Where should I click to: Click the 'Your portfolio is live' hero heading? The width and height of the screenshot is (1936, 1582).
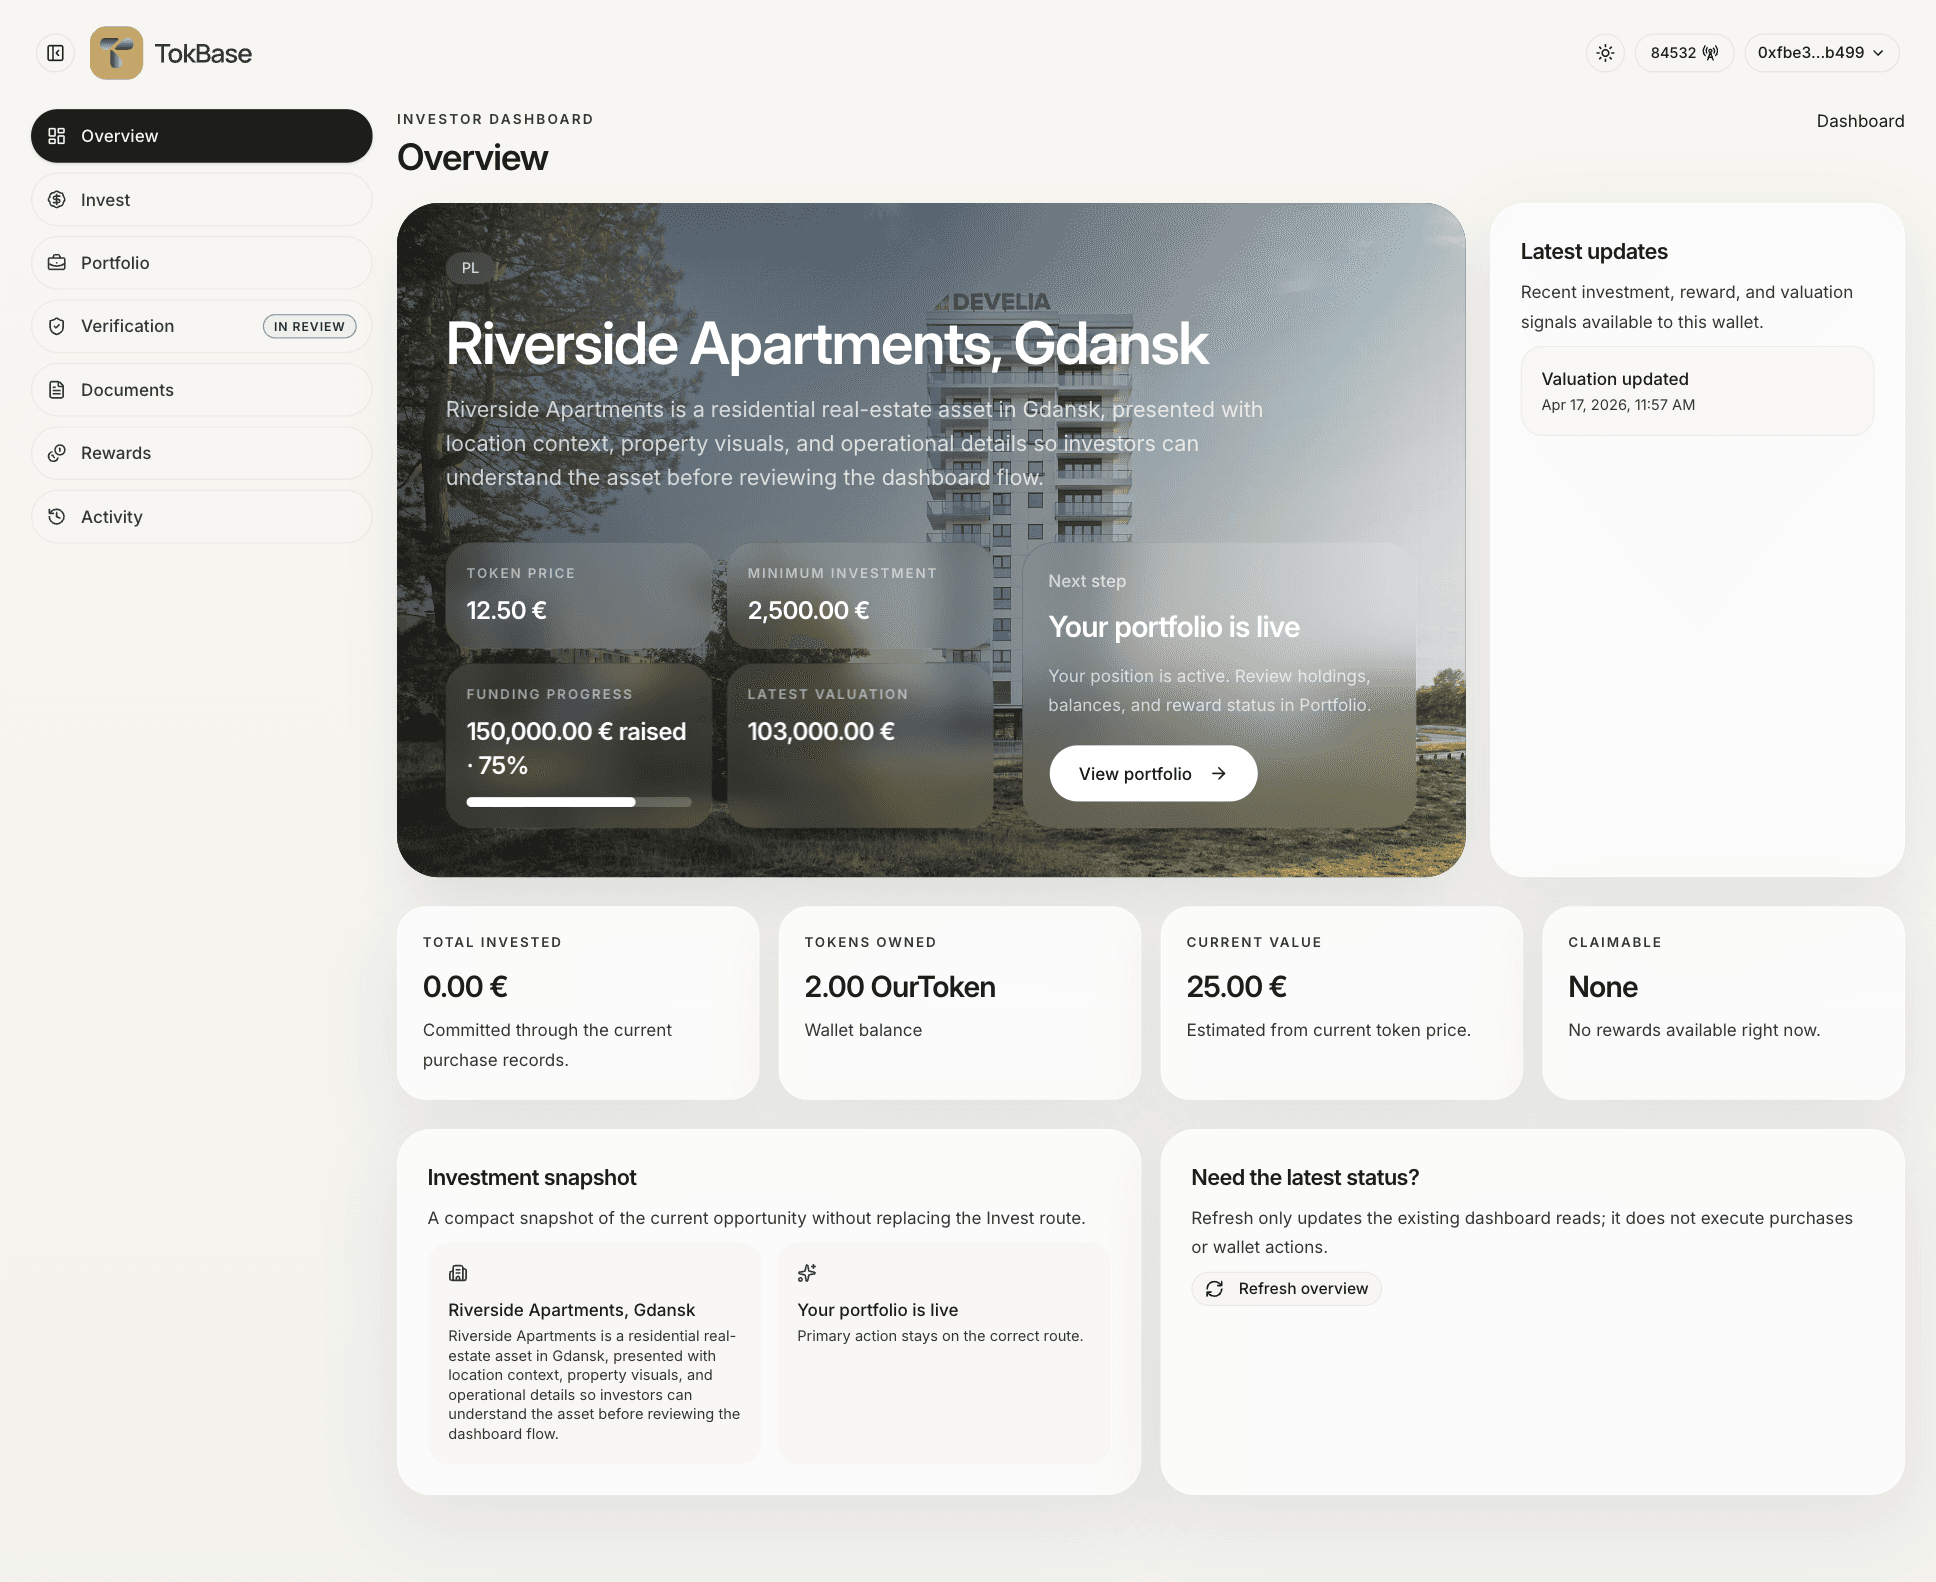1174,627
